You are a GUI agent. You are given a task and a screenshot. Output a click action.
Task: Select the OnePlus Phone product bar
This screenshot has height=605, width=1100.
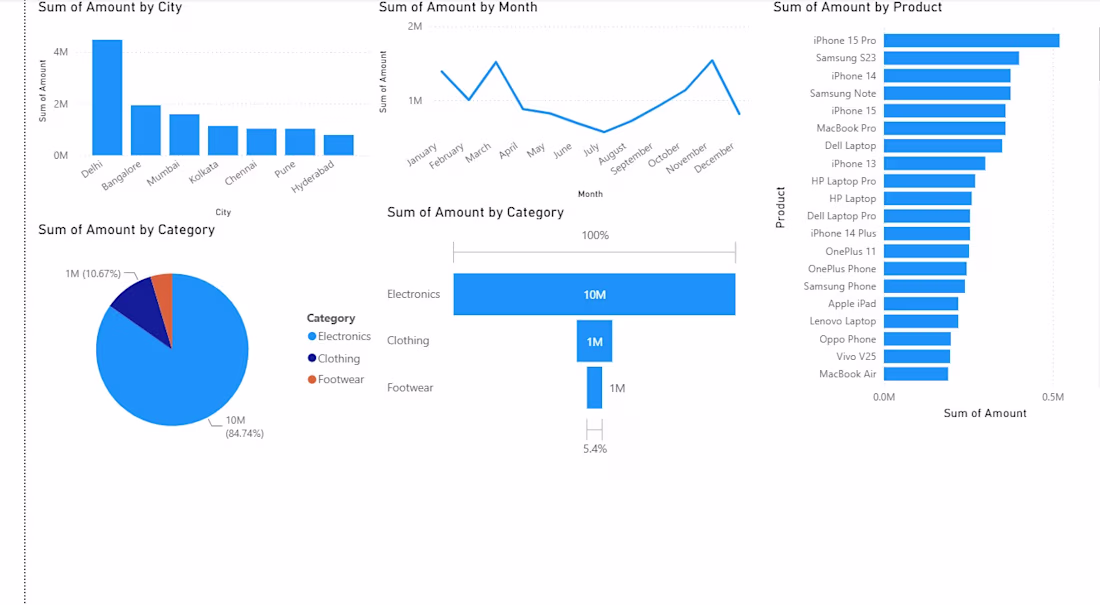point(925,269)
